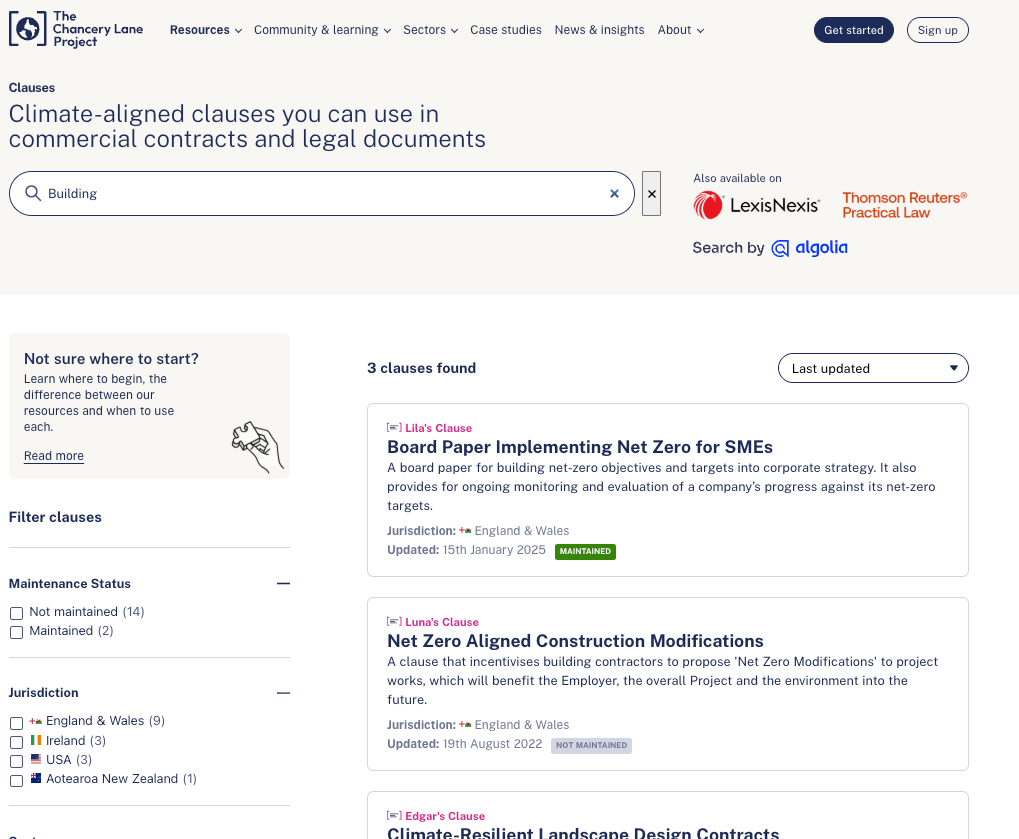Open the Resources menu

coord(205,30)
